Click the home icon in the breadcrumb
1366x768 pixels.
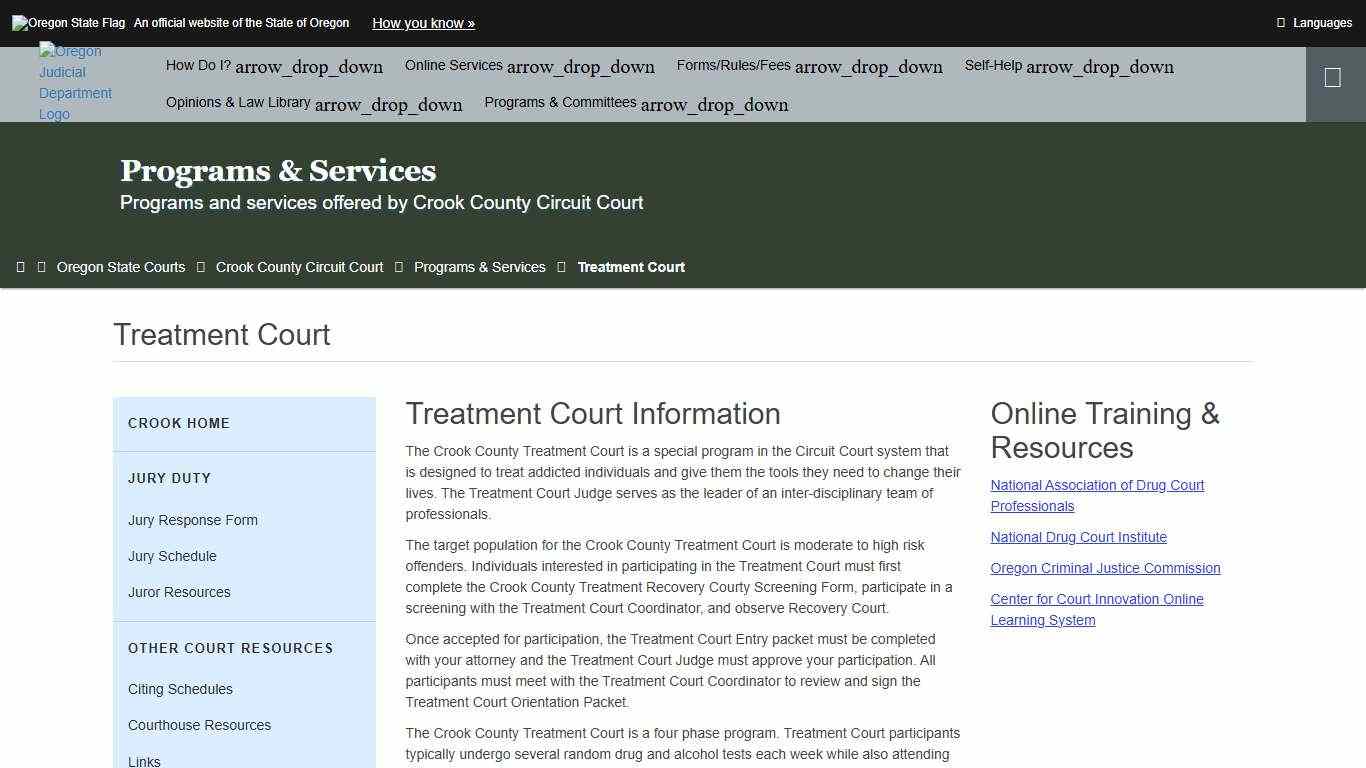[20, 266]
